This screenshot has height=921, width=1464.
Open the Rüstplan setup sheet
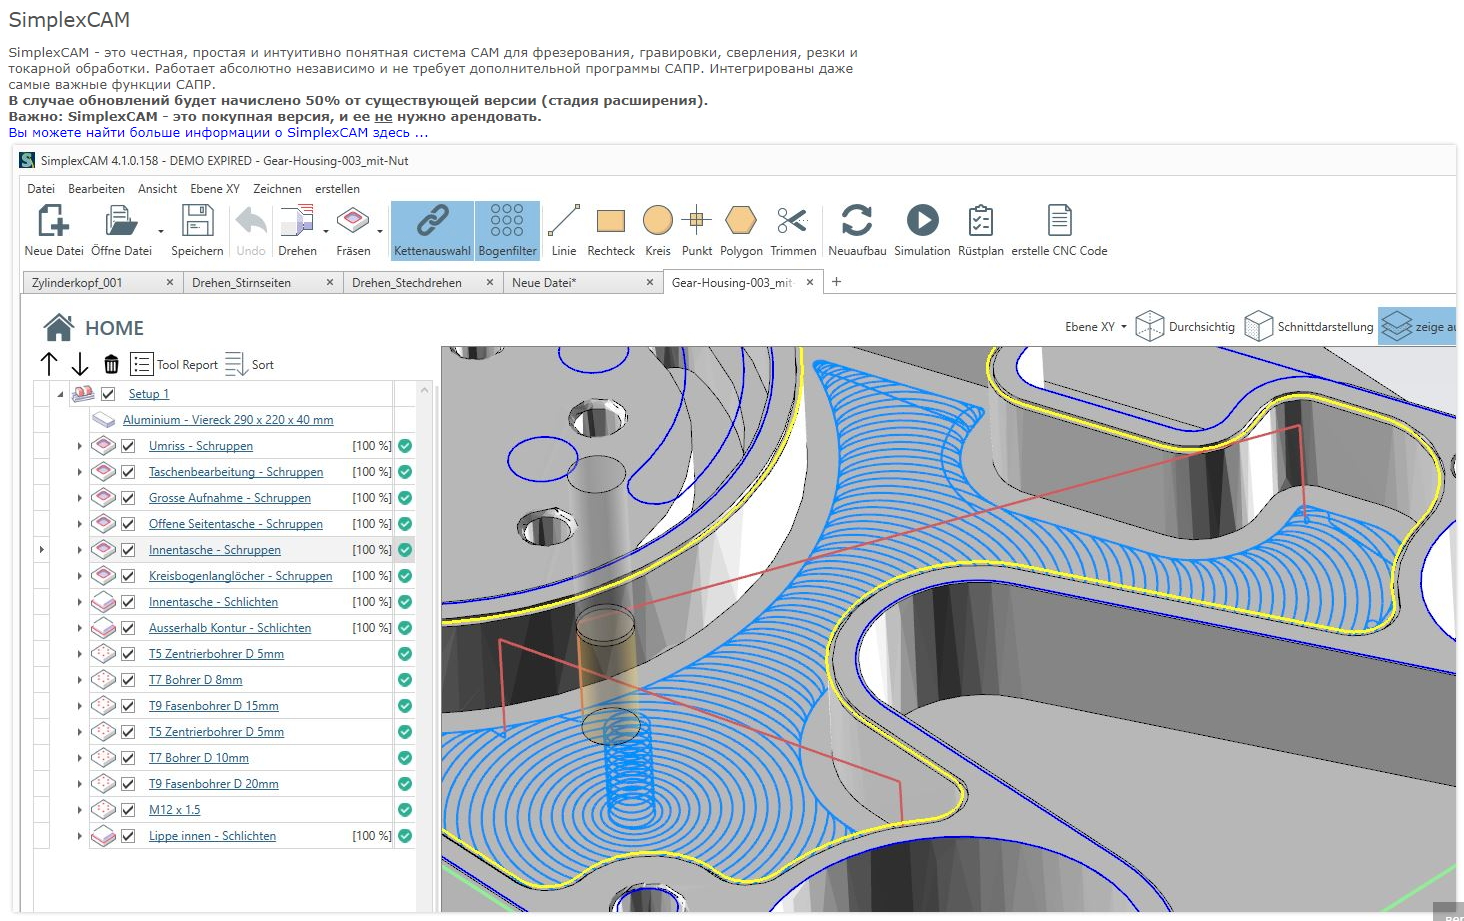pyautogui.click(x=981, y=230)
